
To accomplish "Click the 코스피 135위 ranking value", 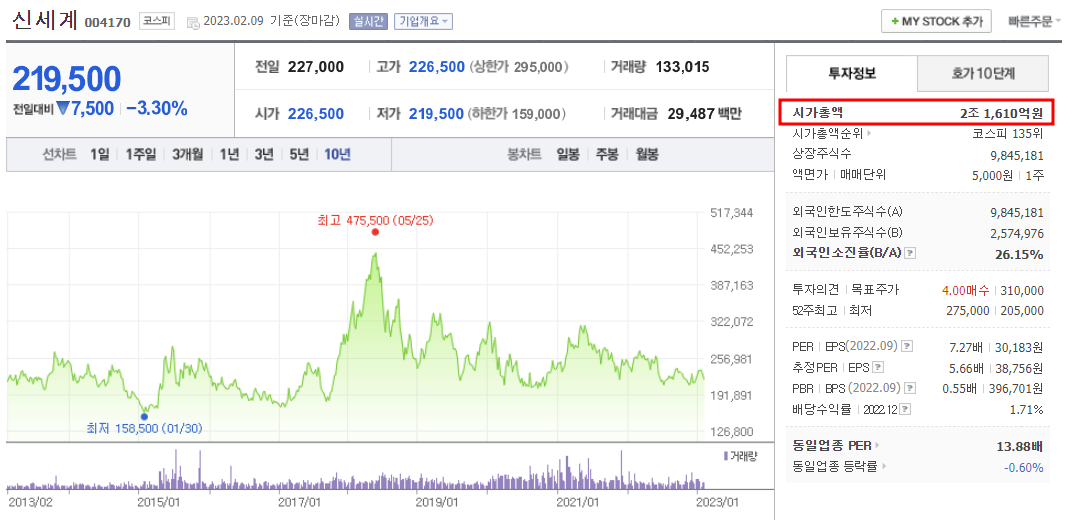I will pyautogui.click(x=1007, y=133).
